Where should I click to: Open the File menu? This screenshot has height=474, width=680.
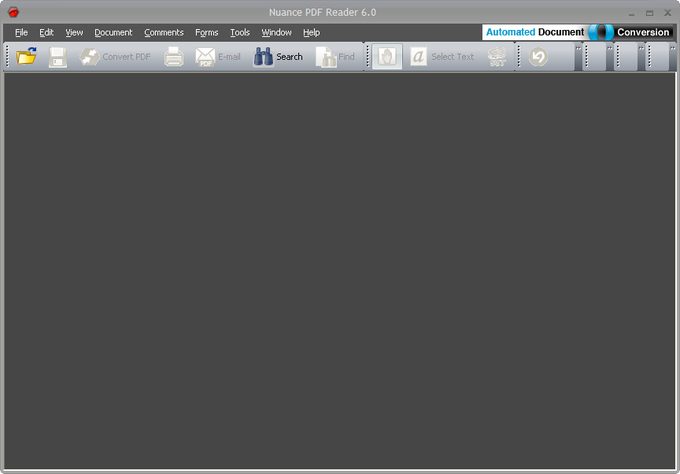point(21,33)
